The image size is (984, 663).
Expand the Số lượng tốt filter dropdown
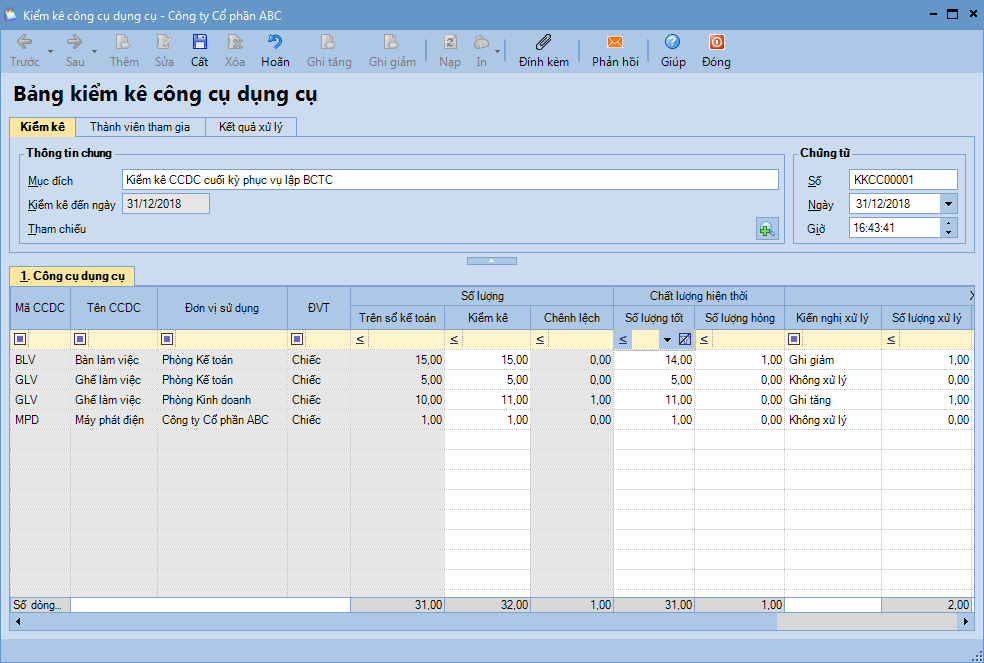pos(667,339)
